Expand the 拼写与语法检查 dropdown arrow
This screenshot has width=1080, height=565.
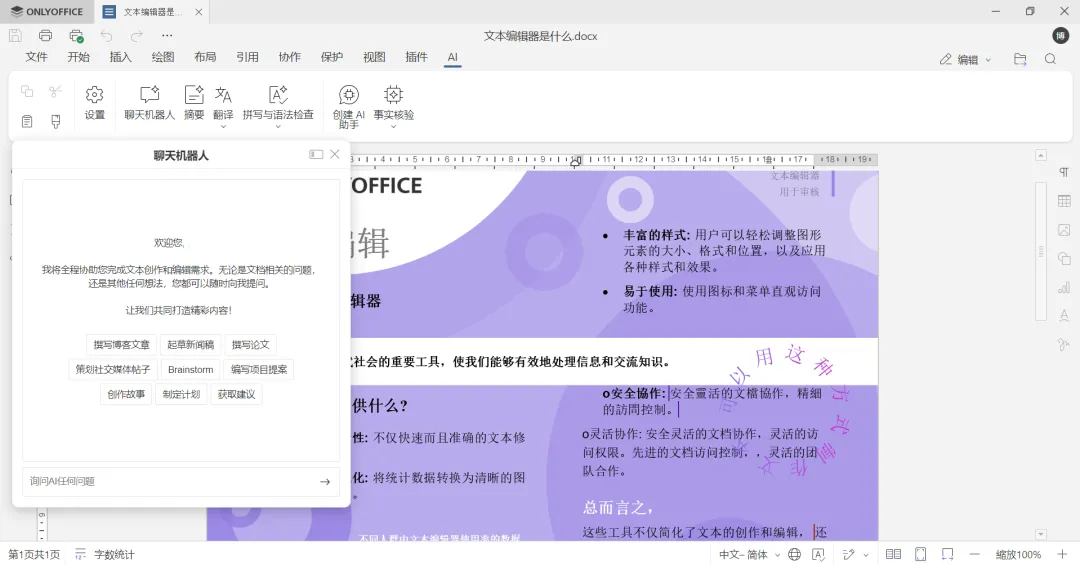coord(278,126)
